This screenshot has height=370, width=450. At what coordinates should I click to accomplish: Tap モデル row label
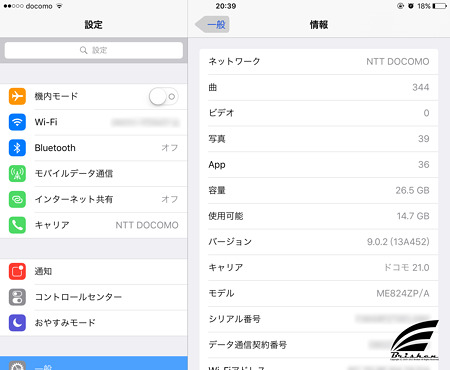pos(221,293)
